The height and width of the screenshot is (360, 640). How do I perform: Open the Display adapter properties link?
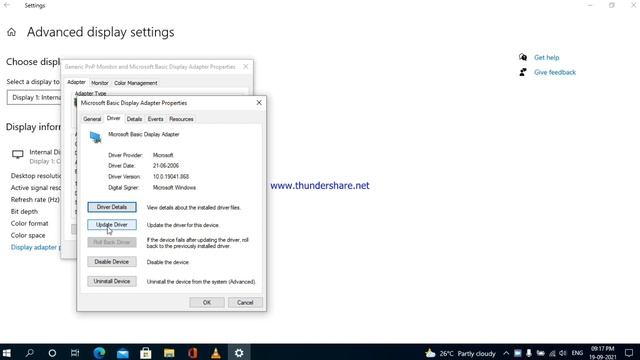tap(36, 247)
